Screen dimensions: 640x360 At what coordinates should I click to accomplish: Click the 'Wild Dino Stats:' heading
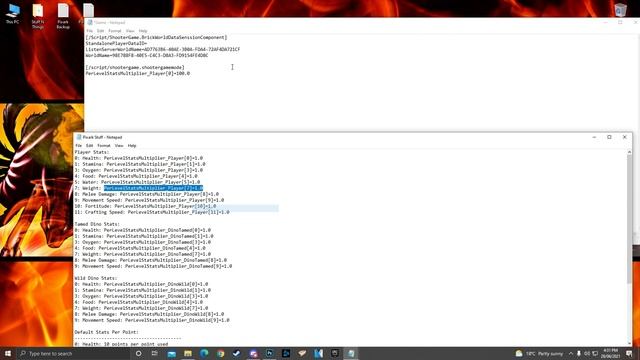96,278
